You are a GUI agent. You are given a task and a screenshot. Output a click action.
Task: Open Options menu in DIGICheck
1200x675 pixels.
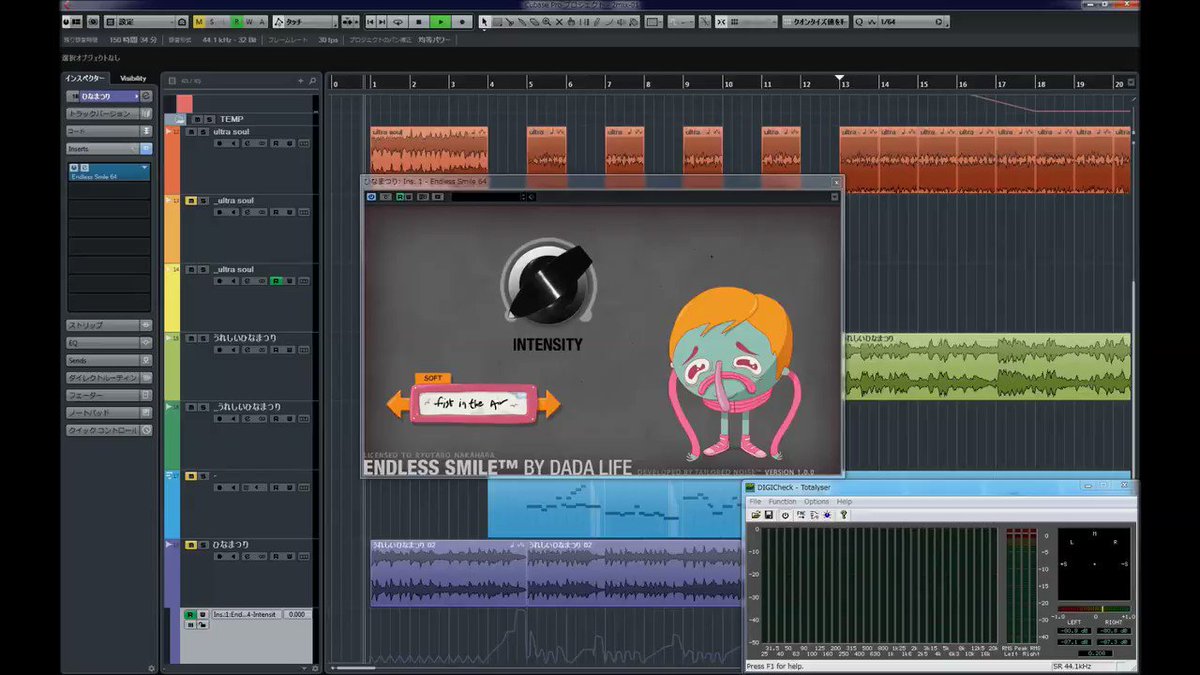(x=817, y=502)
